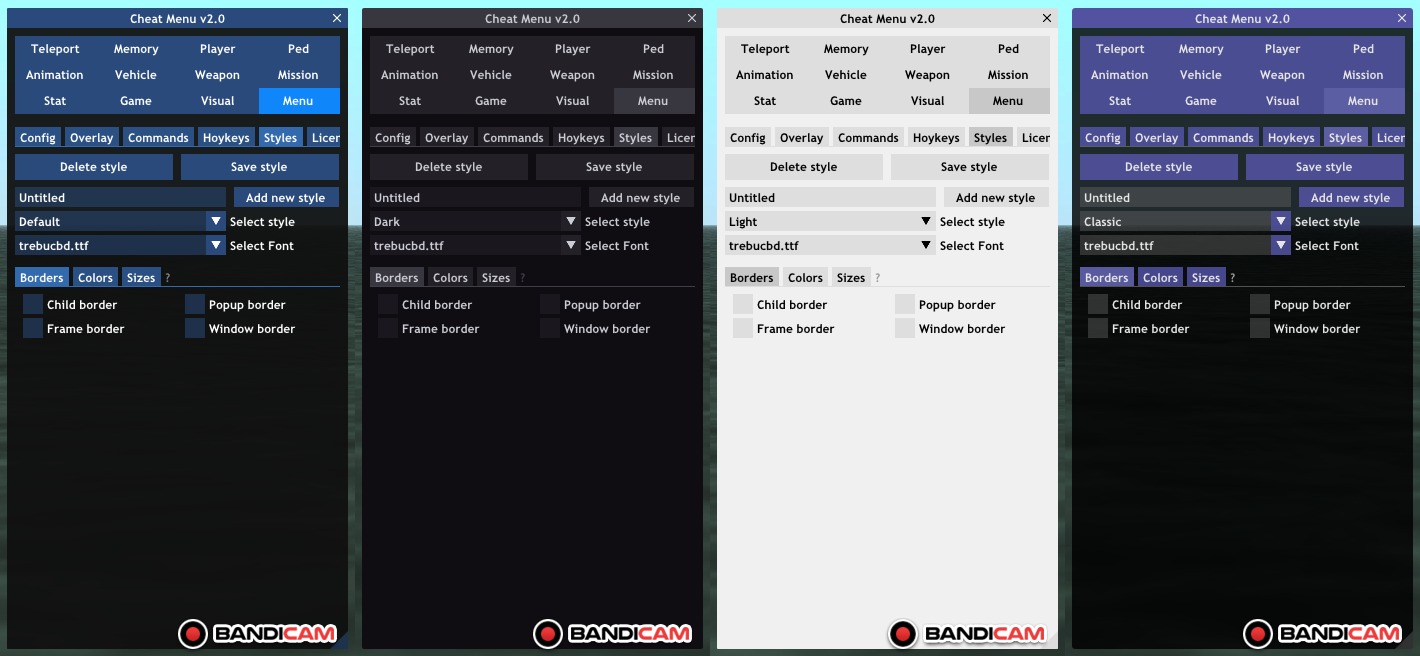
Task: Switch to Sizes tab in Dark style window
Action: (496, 277)
